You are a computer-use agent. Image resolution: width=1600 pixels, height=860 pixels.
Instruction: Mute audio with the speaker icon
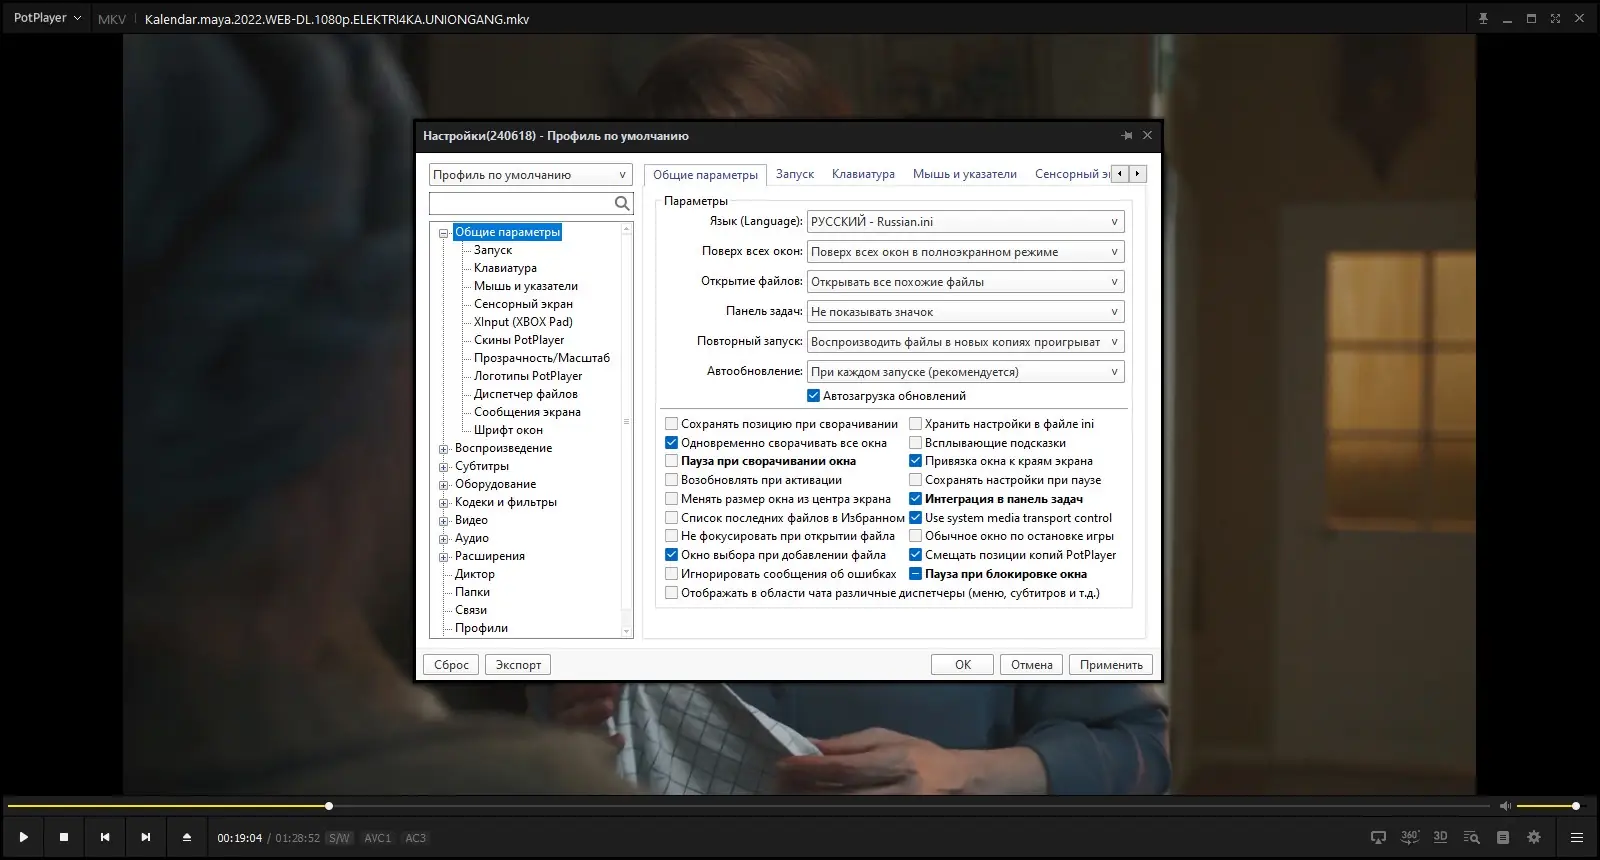coord(1505,806)
